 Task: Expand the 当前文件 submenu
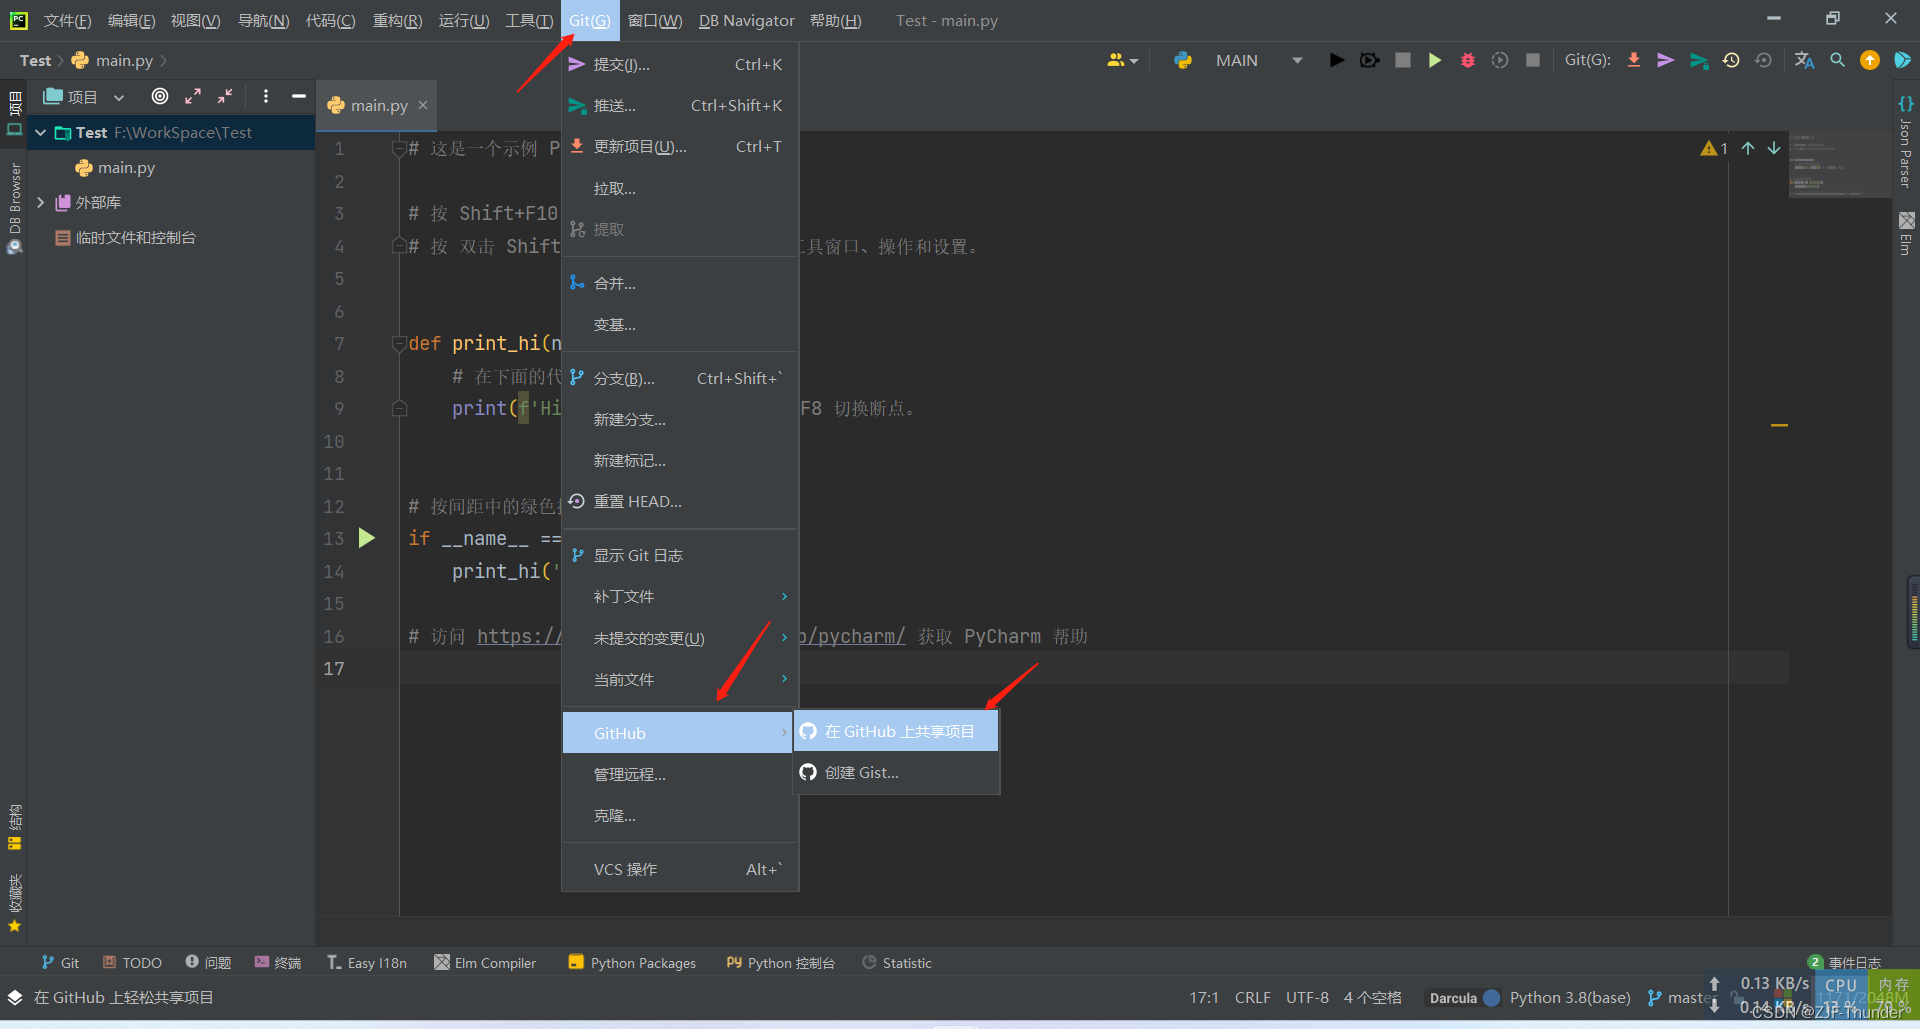pos(680,679)
